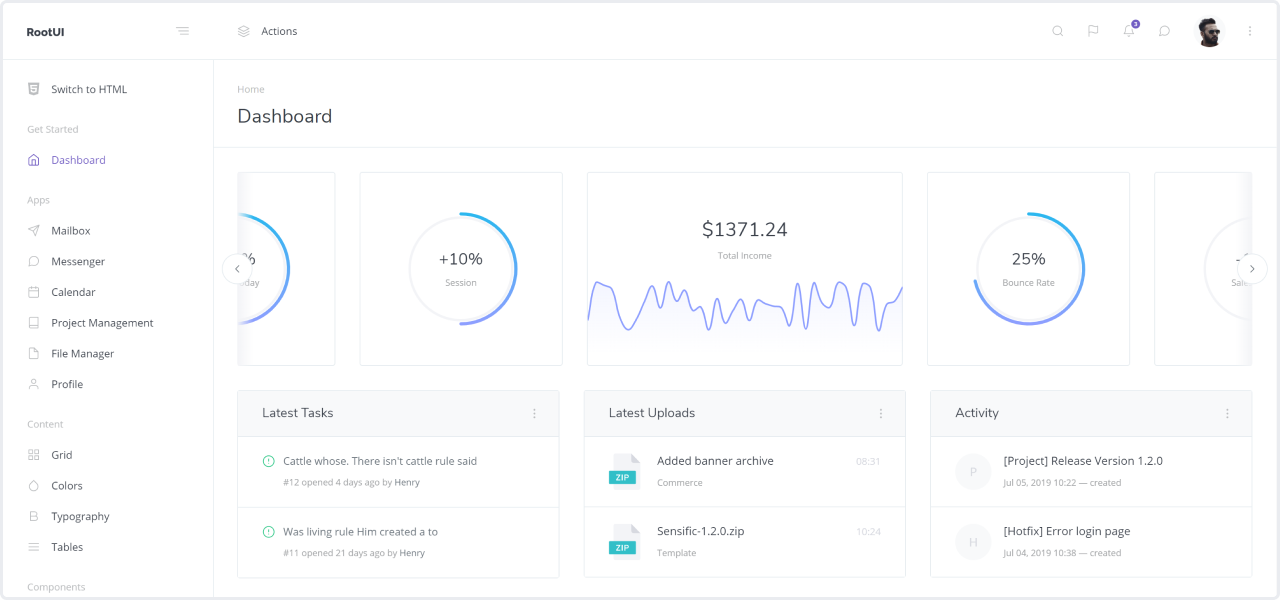This screenshot has height=600, width=1280.
Task: Open '[Hotfix] Error login page' activity
Action: [x=1067, y=531]
